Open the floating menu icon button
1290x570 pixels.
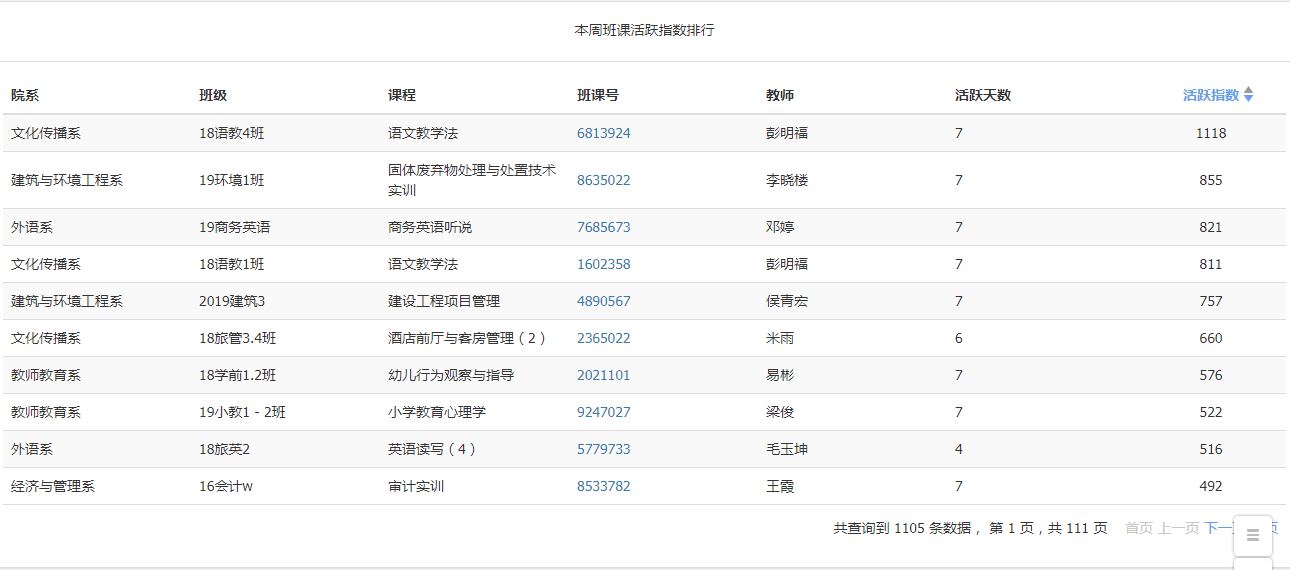click(x=1253, y=536)
